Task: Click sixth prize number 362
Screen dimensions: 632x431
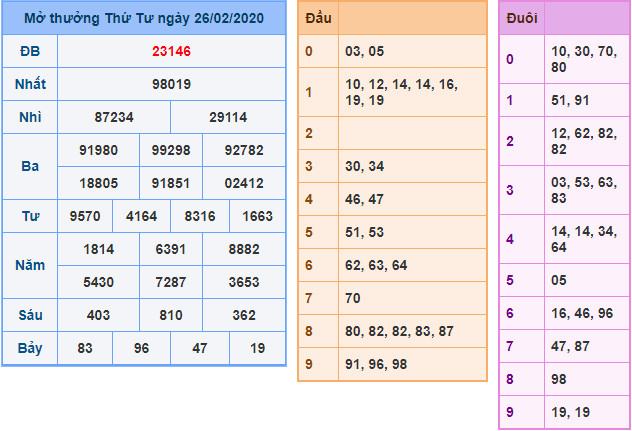Action: [x=243, y=315]
